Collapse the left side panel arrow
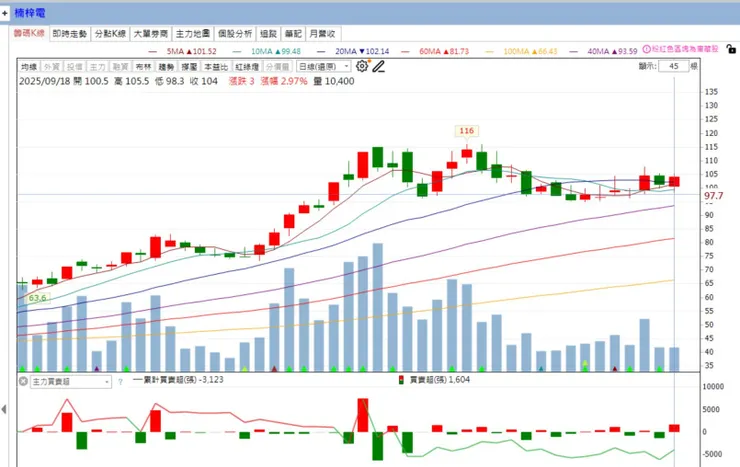The height and width of the screenshot is (467, 740). pyautogui.click(x=4, y=409)
